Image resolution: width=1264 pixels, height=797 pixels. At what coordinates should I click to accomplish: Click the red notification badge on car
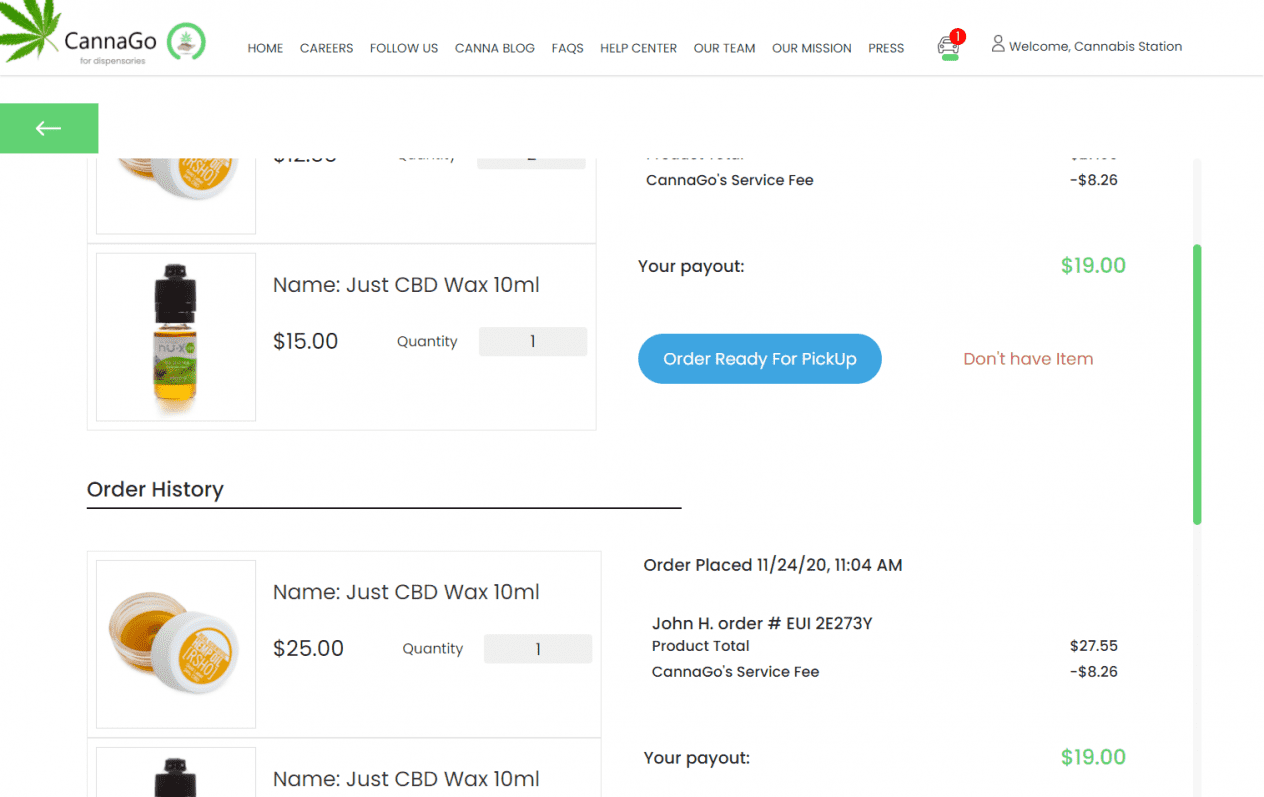tap(957, 36)
